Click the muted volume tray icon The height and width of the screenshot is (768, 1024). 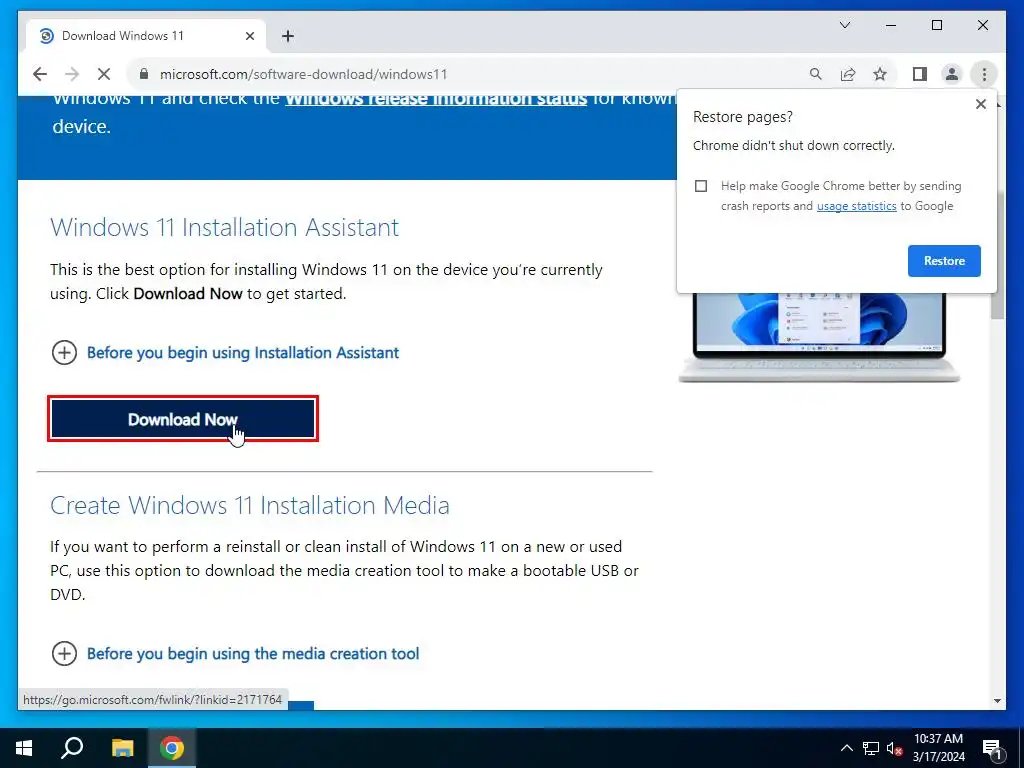pyautogui.click(x=894, y=748)
